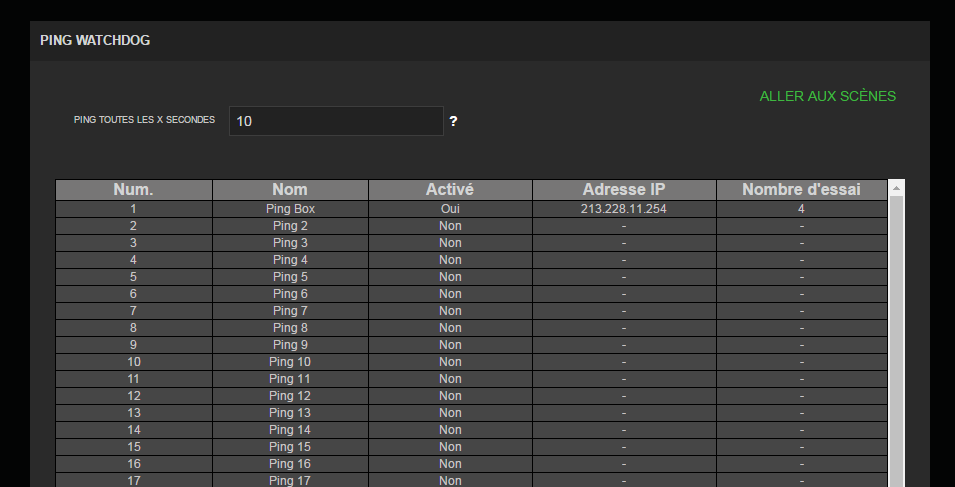Screen dimensions: 955x487
Task: Click the question mark help icon
Action: (x=453, y=121)
